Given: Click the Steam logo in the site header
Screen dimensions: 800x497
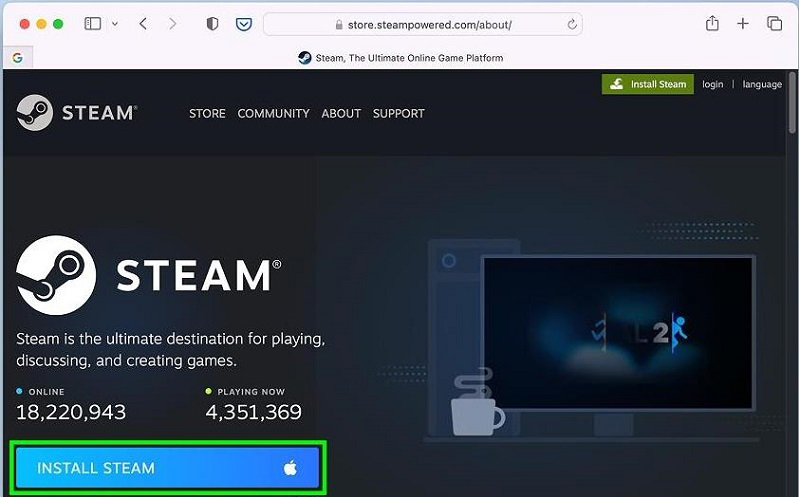Looking at the screenshot, I should (x=77, y=113).
